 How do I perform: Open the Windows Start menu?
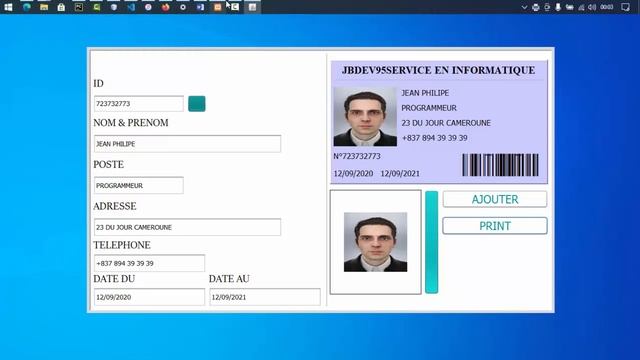8,7
